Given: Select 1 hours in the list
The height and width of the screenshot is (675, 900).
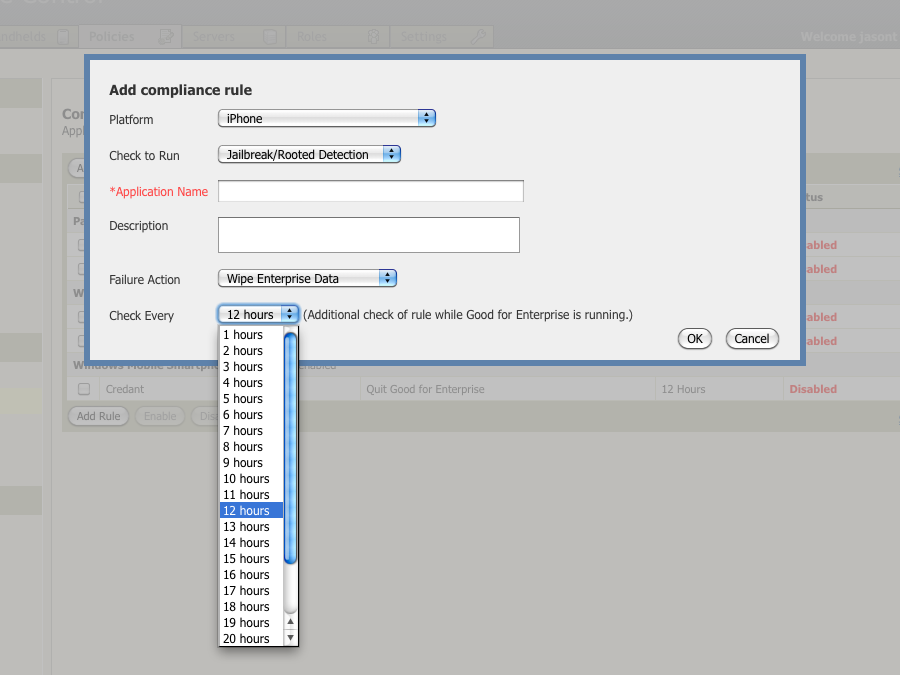Looking at the screenshot, I should pos(251,335).
